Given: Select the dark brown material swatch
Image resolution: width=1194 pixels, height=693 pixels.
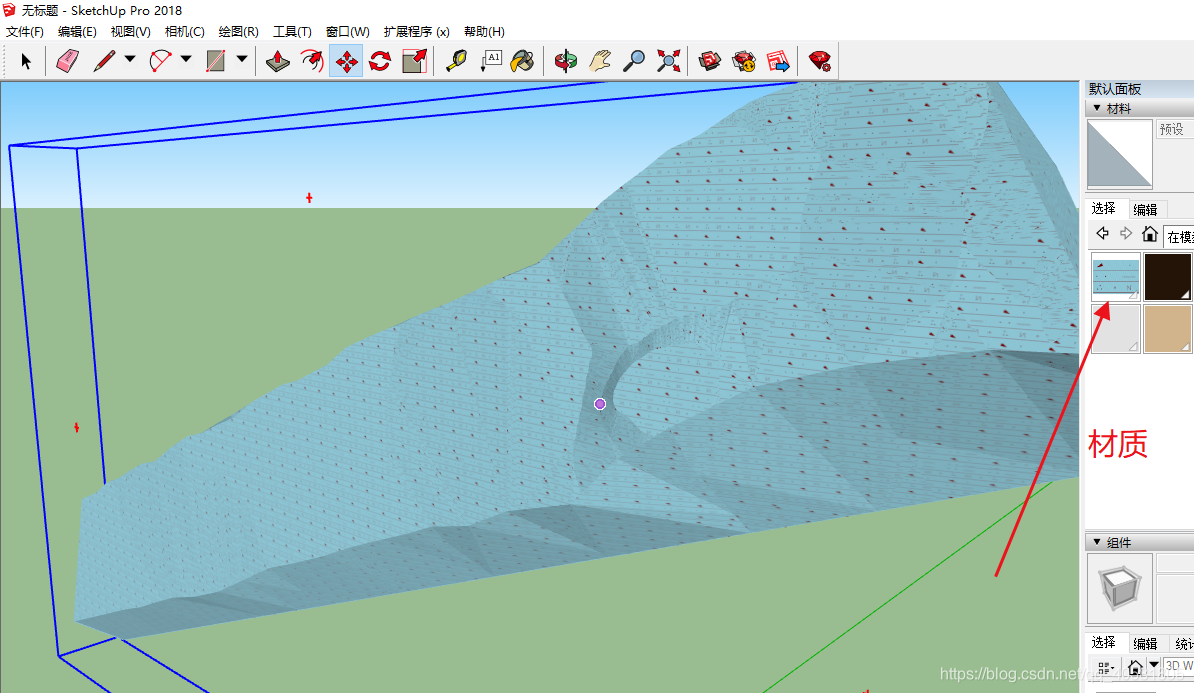Looking at the screenshot, I should click(1167, 276).
